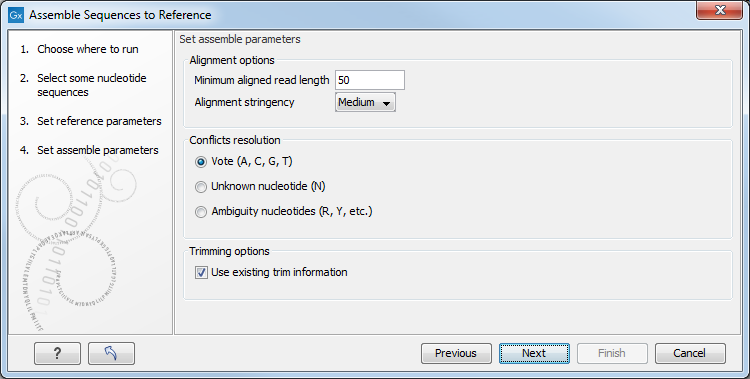The width and height of the screenshot is (750, 379).
Task: Open Set reference parameters step
Action: (x=99, y=121)
